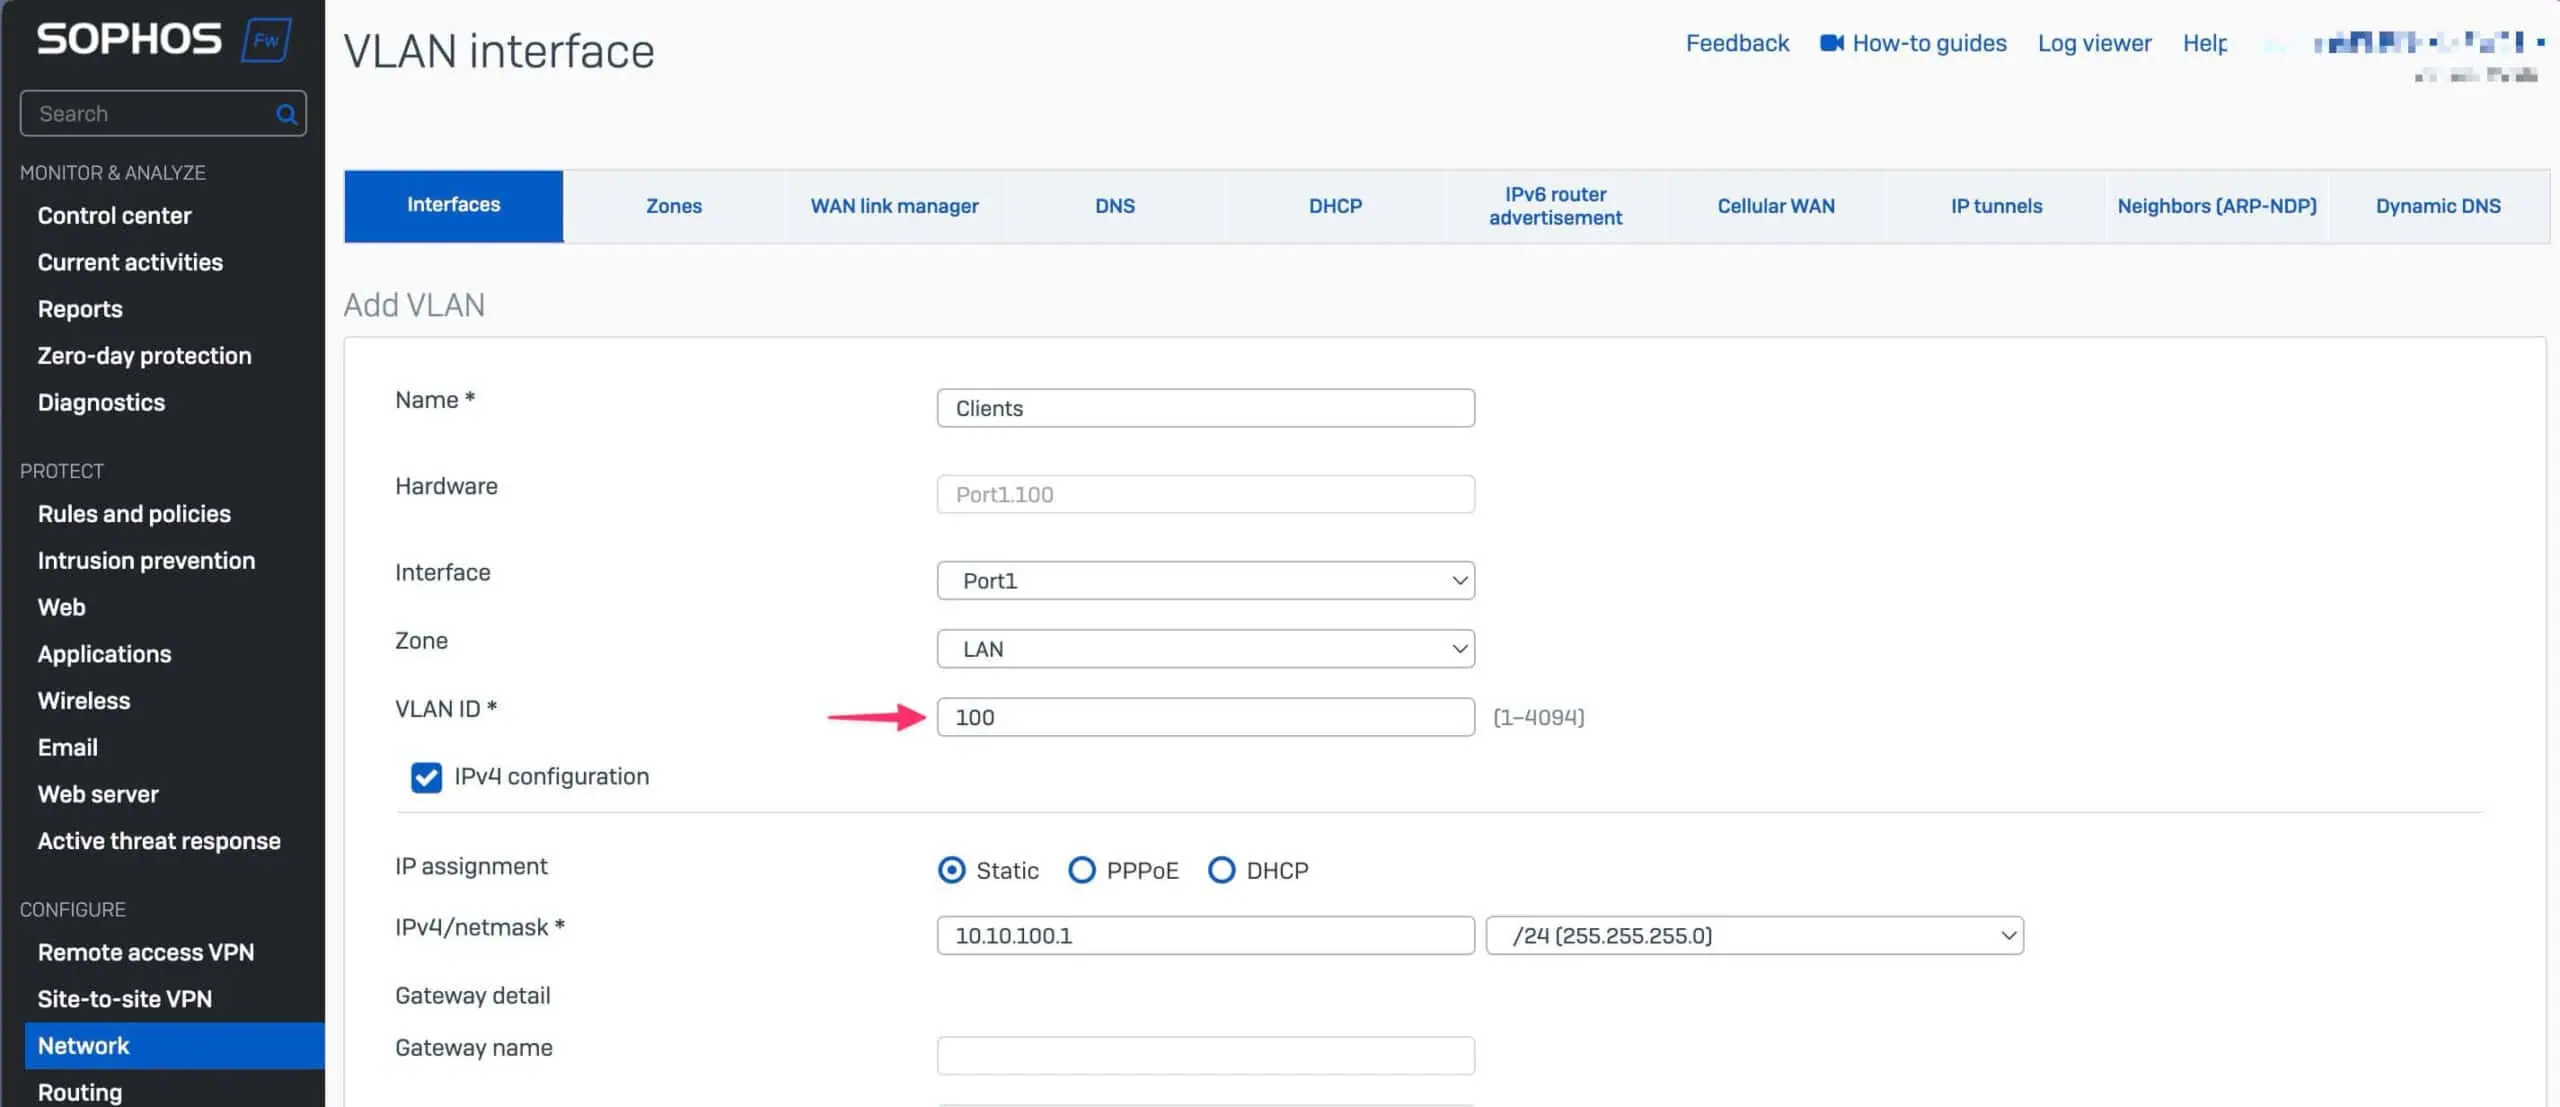Click the empty Gateway name field
The height and width of the screenshot is (1107, 2560).
click(x=1205, y=1056)
